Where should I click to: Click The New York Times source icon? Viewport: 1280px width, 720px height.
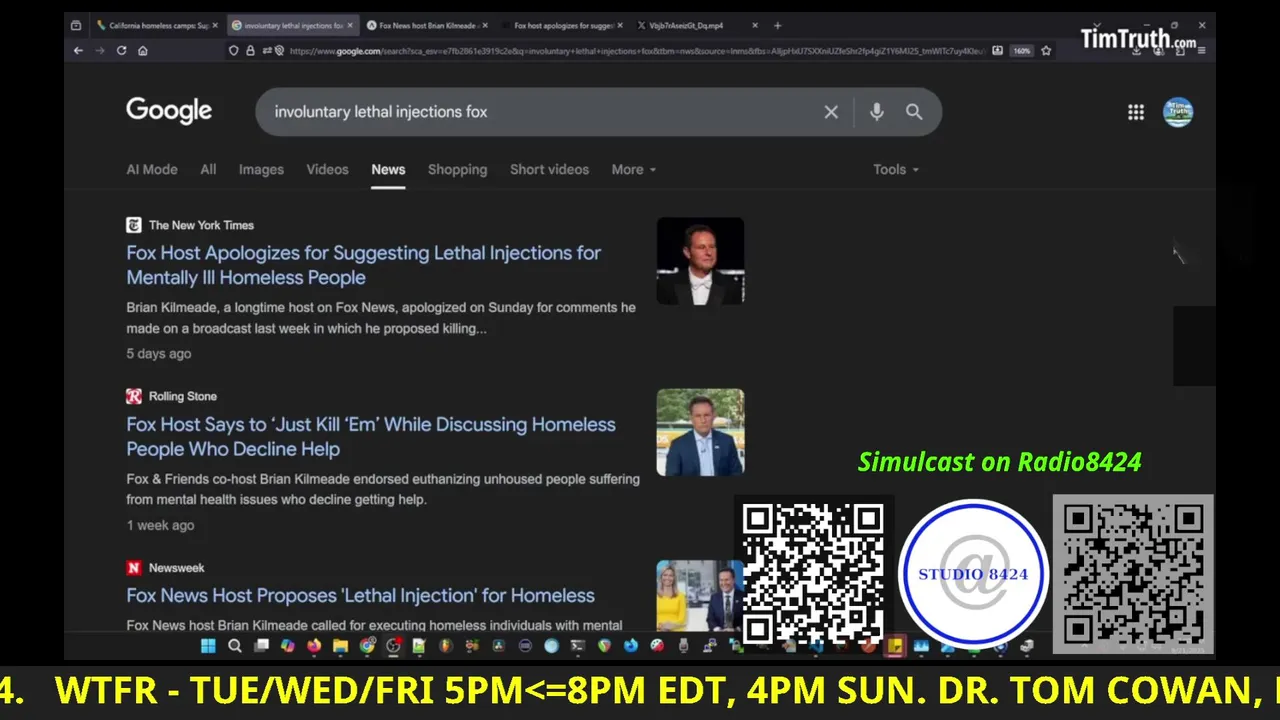134,225
